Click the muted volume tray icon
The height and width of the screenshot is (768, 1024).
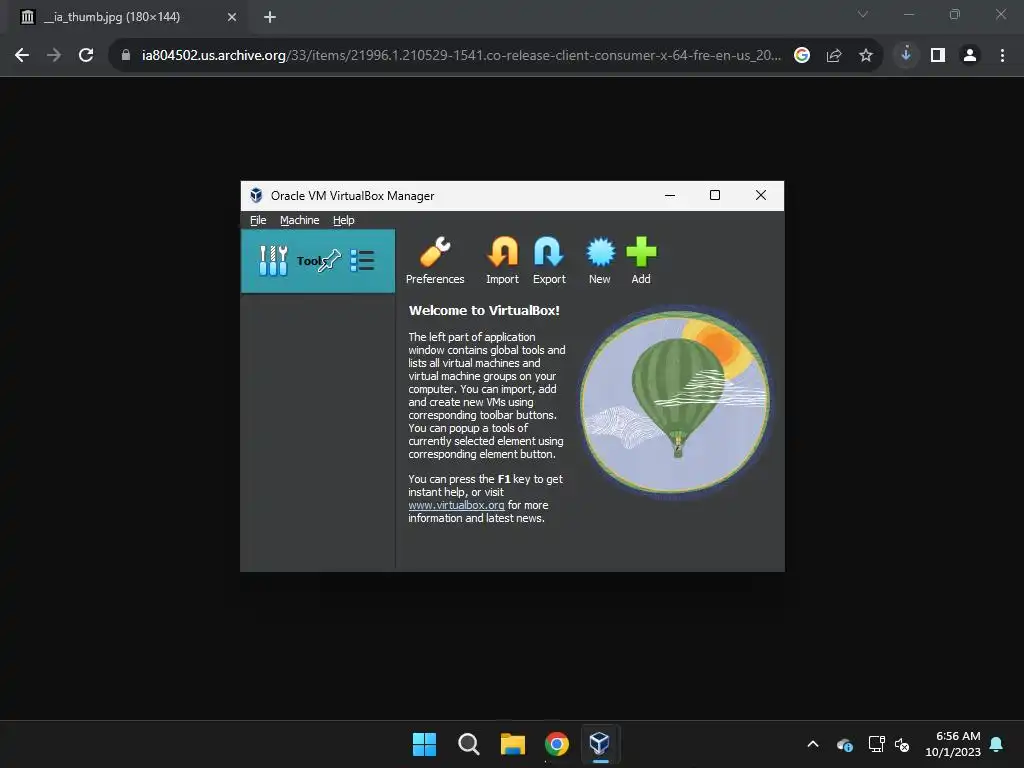[x=903, y=744]
